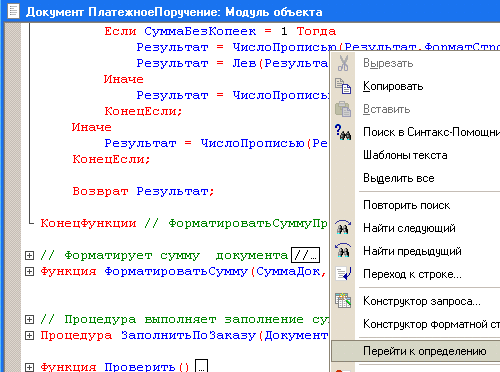Click the document icon in the title bar
This screenshot has width=500, height=372.
(x=13, y=11)
